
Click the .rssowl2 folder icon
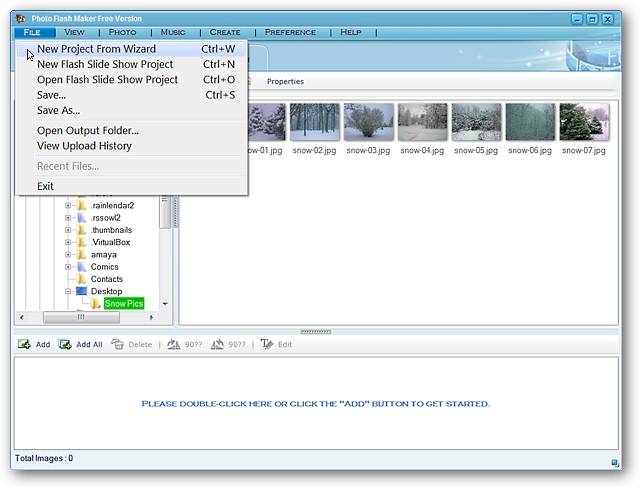82,217
